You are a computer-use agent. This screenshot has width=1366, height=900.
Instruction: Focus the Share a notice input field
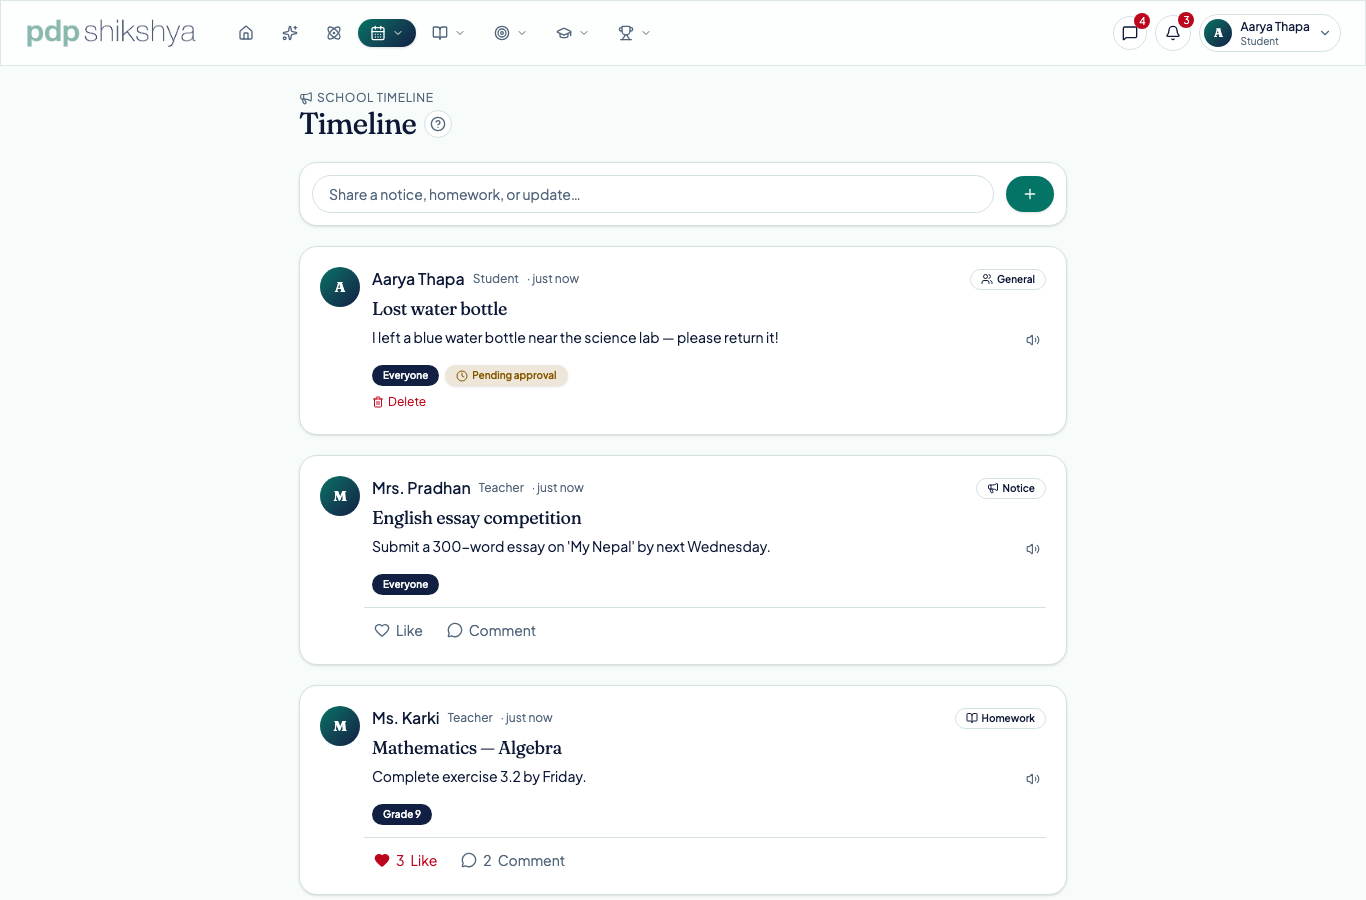[653, 194]
